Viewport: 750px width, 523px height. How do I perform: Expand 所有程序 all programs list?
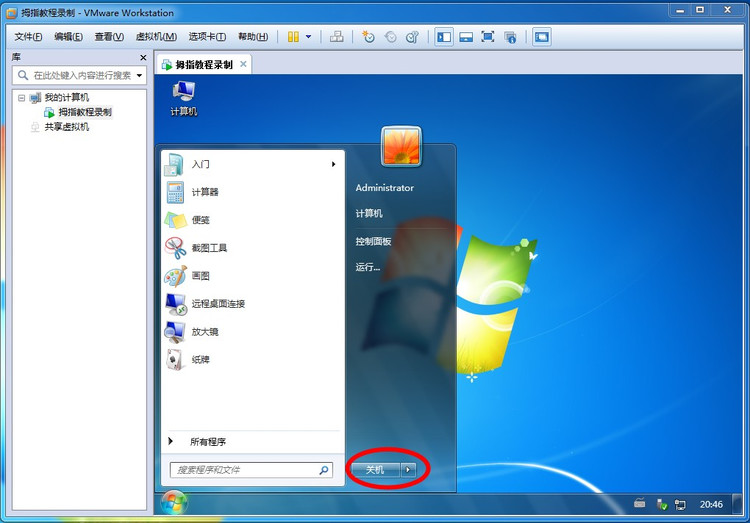pos(253,442)
